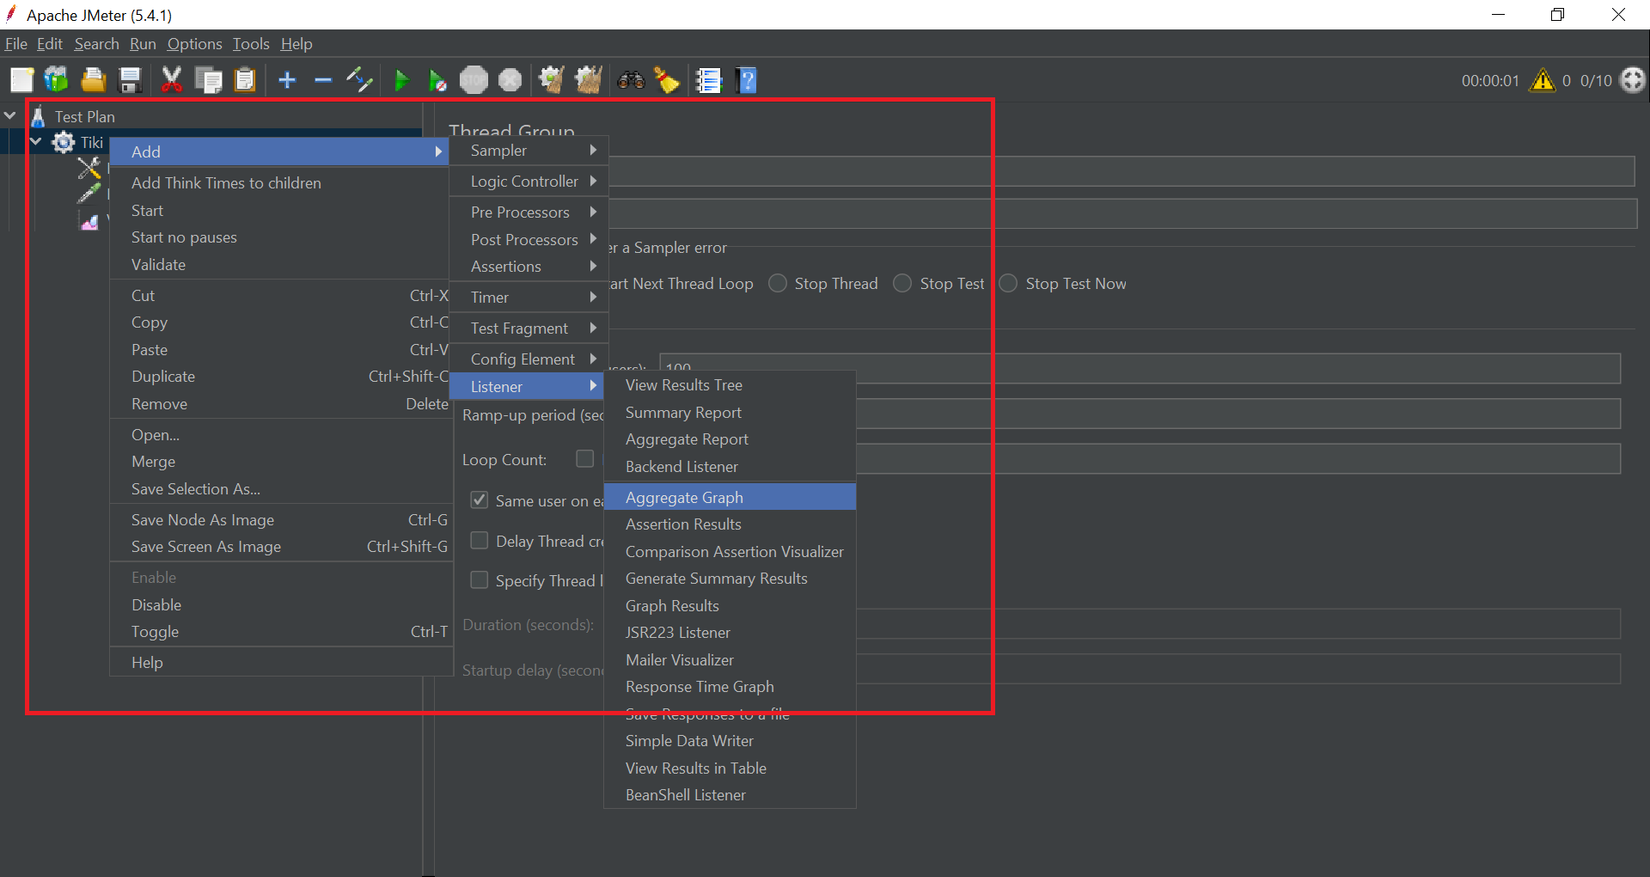This screenshot has width=1650, height=877.
Task: Click the Paste clipboard toolbar icon
Action: point(245,80)
